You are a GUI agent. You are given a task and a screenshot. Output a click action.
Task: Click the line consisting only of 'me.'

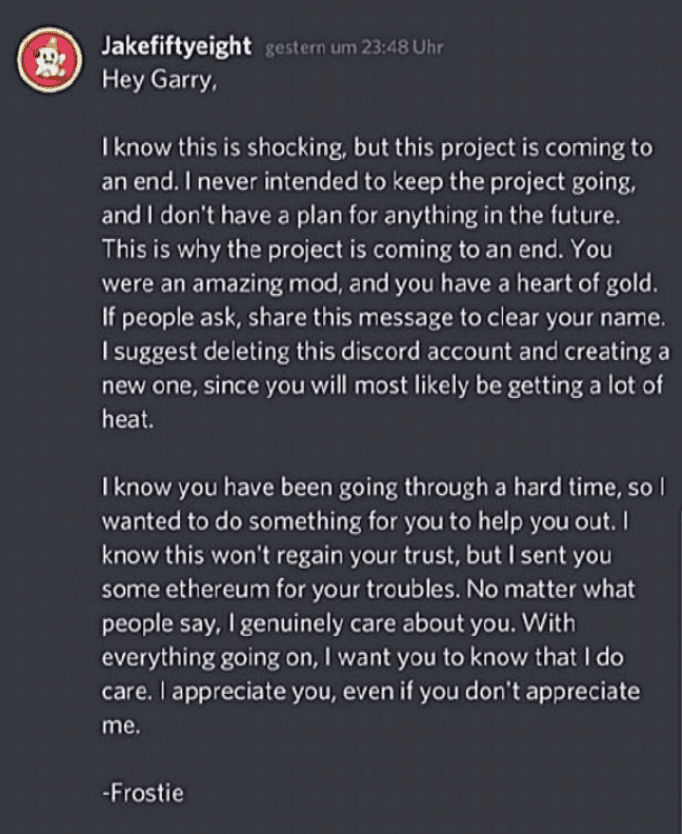click(x=121, y=726)
